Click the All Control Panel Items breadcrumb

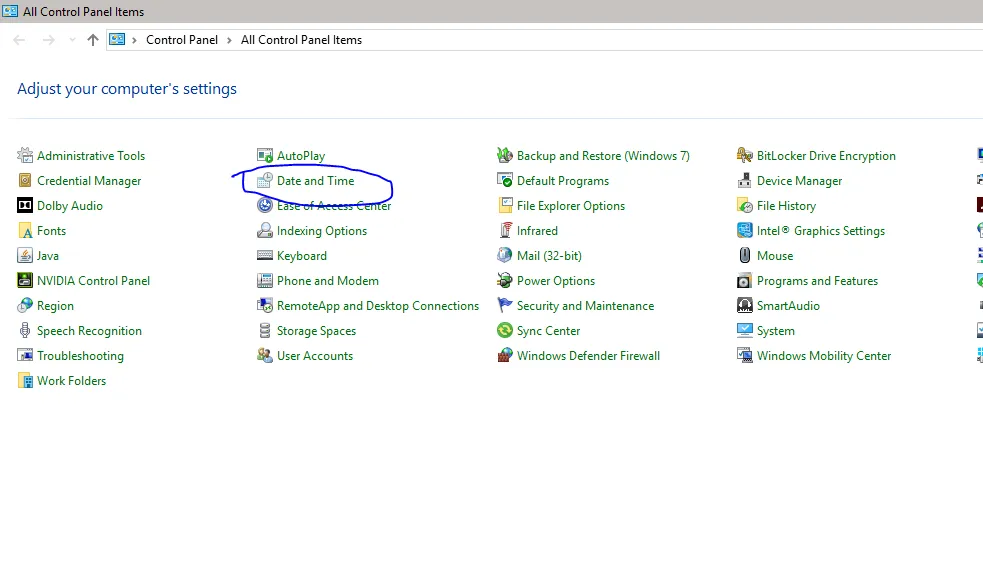[302, 40]
